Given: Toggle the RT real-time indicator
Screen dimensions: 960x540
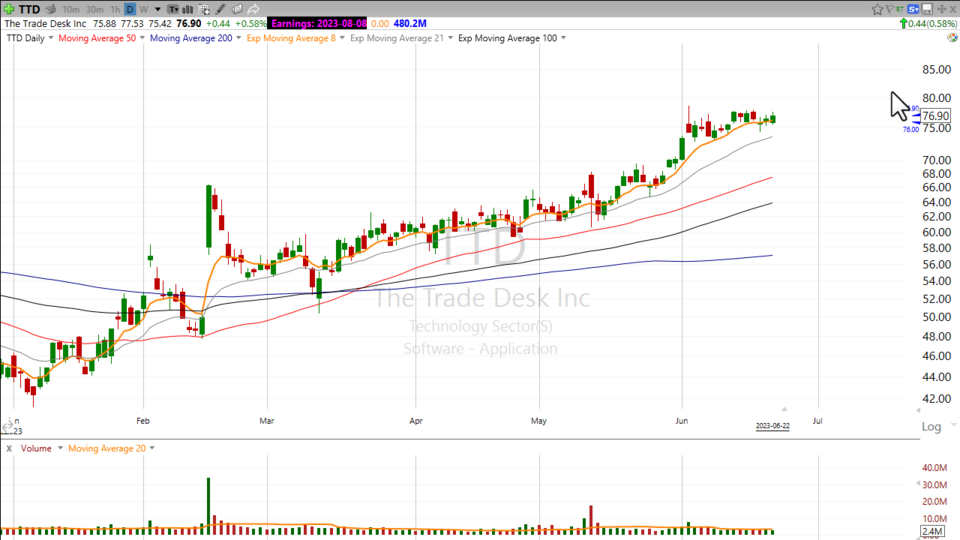Looking at the screenshot, I should pos(900,9).
